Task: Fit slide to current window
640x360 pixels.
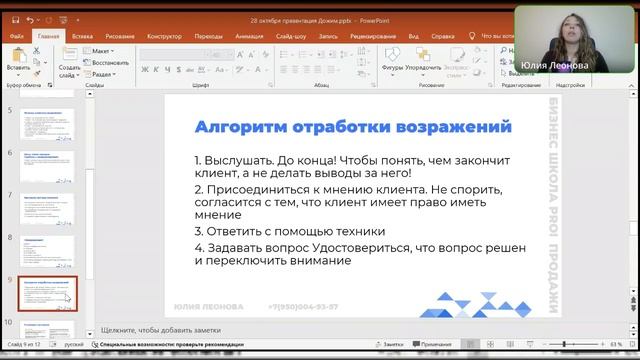Action: coord(632,344)
